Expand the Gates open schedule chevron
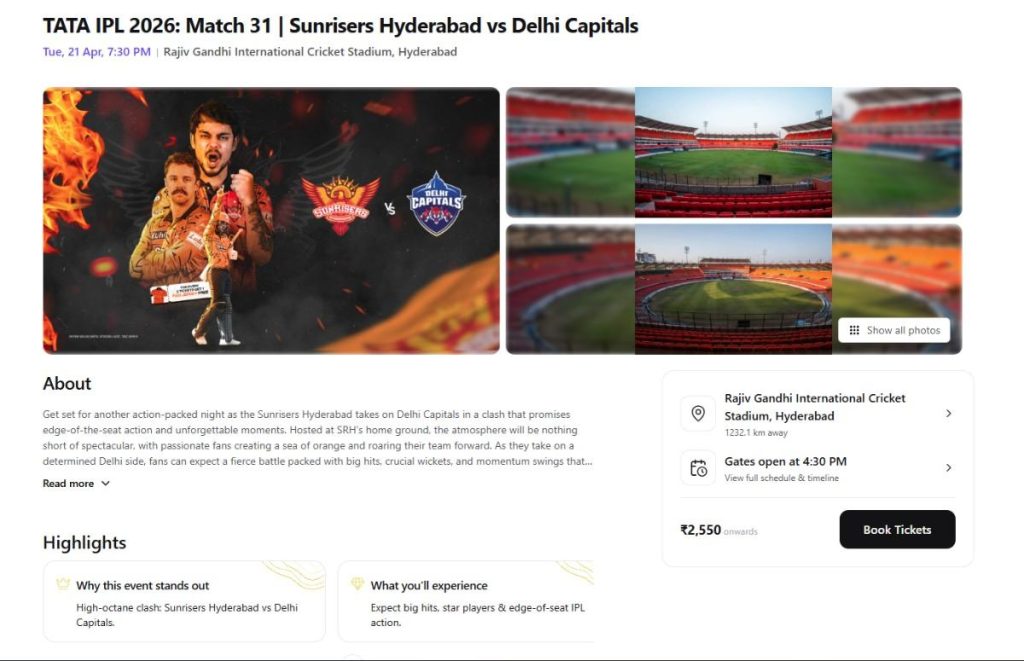1024x661 pixels. pos(949,467)
